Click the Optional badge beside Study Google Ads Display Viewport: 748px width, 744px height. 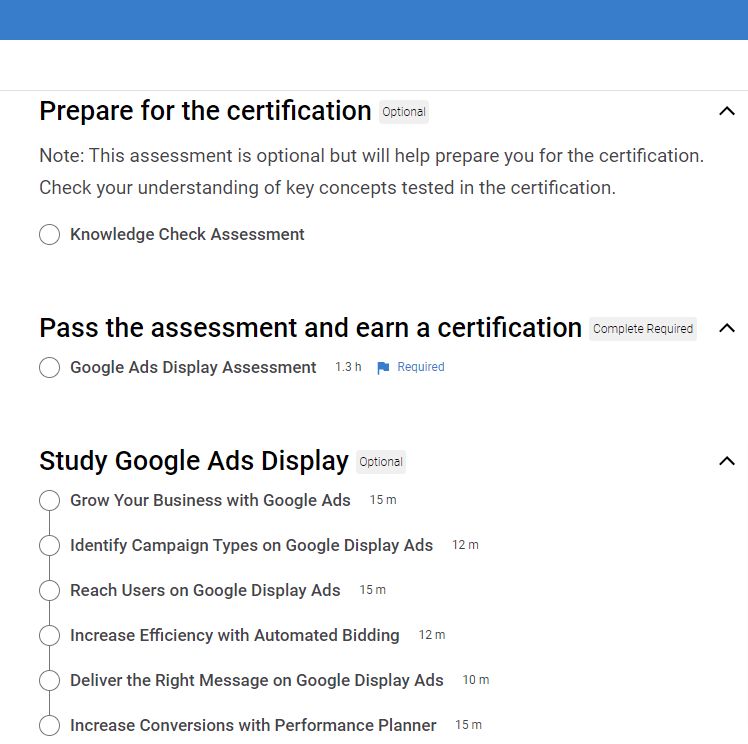coord(381,462)
